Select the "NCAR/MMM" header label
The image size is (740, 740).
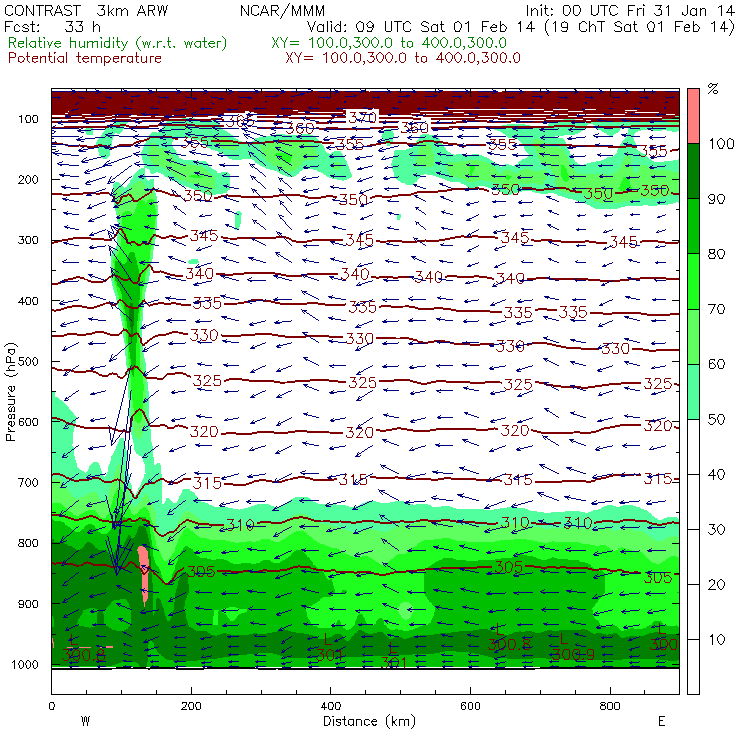point(282,10)
